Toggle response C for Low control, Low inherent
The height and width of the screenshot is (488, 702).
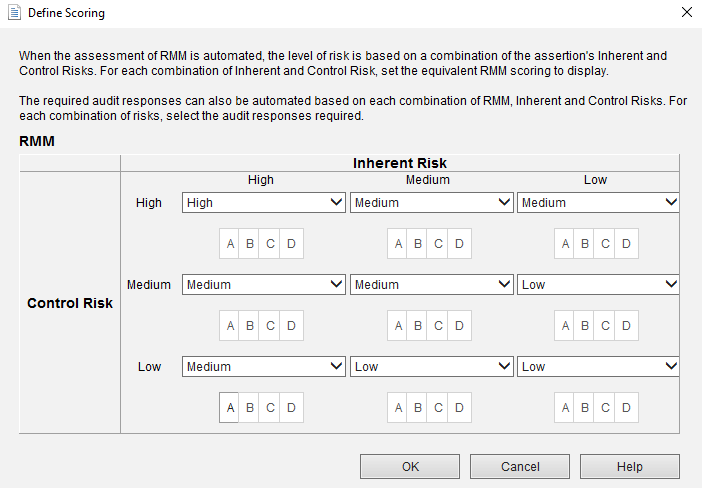606,407
